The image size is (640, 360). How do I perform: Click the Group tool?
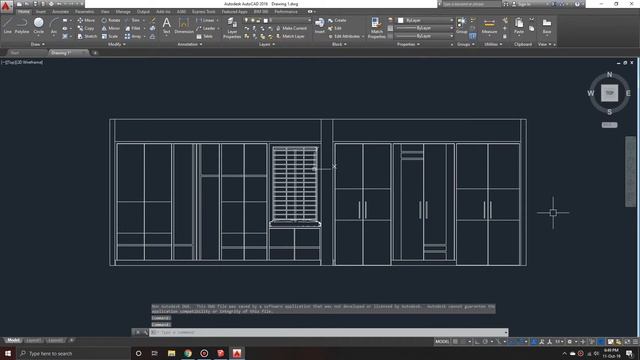[x=462, y=25]
